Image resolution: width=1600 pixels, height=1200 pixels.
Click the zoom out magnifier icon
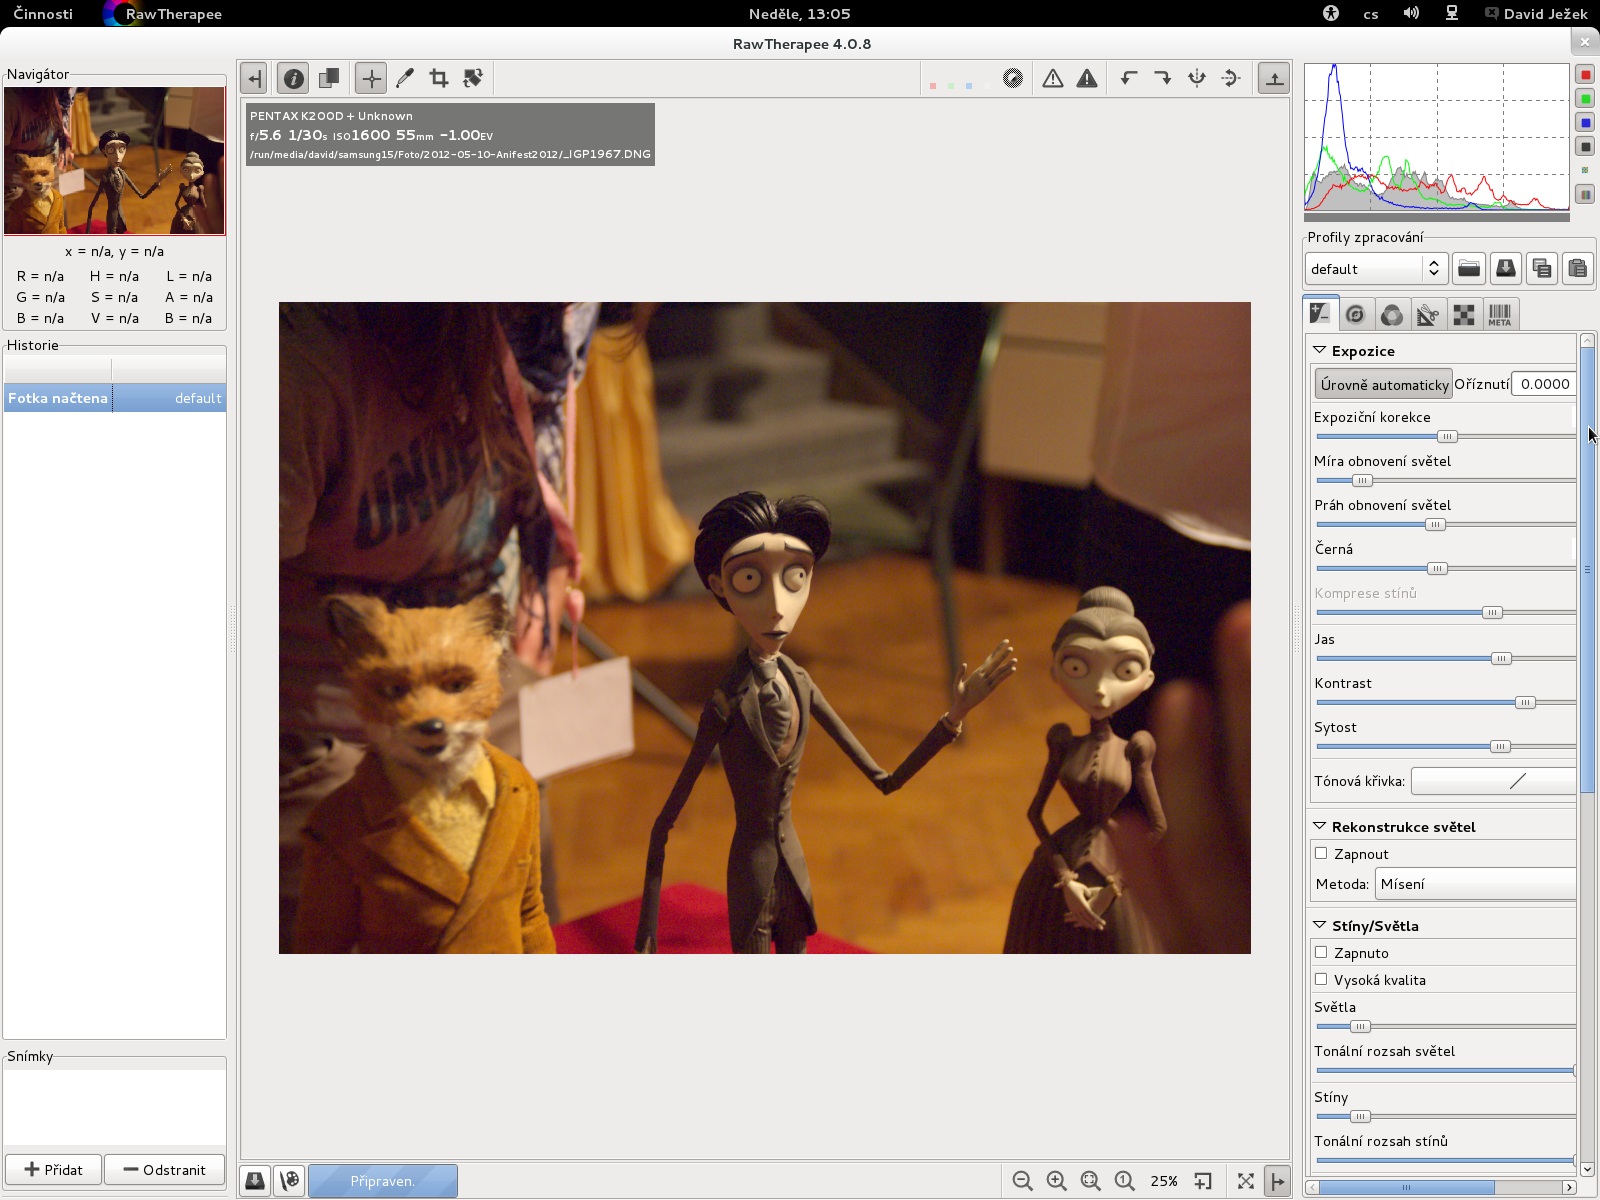[1022, 1181]
